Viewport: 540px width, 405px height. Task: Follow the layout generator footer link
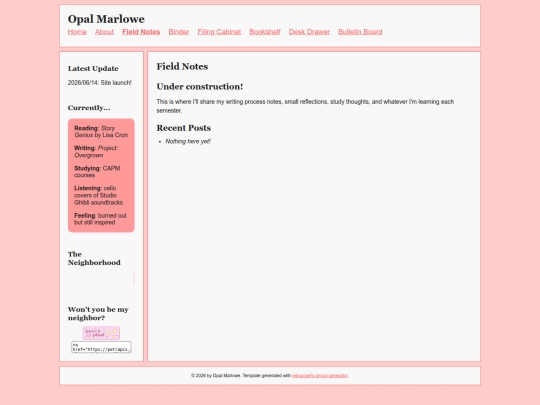320,375
